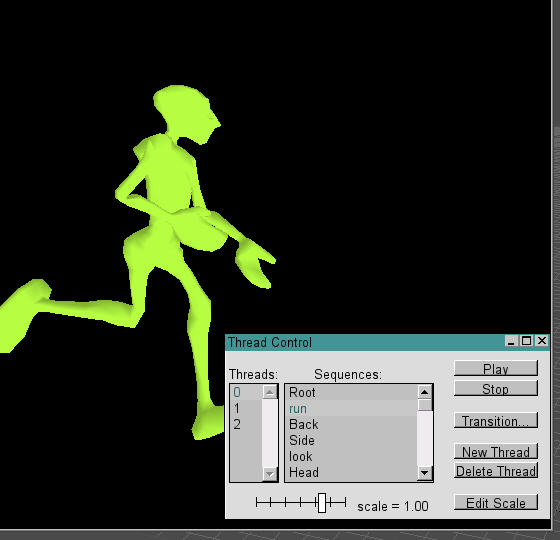
Task: Click Threads list scroll down arrow
Action: pyautogui.click(x=270, y=474)
